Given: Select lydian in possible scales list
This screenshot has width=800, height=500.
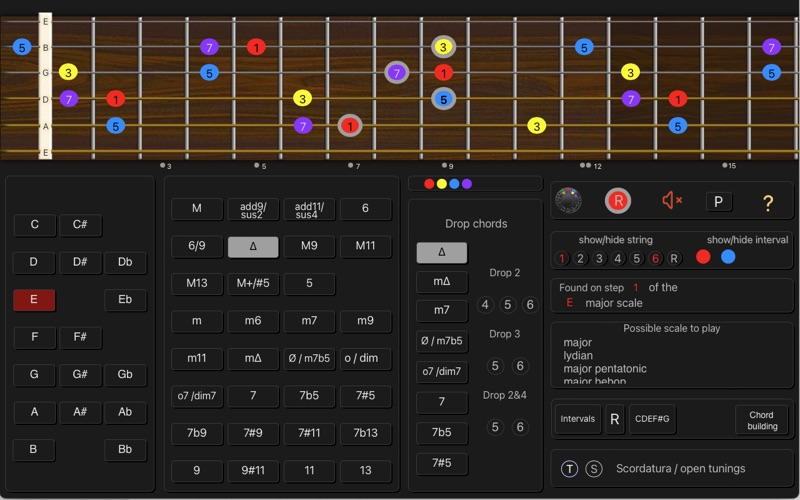Looking at the screenshot, I should coord(578,356).
